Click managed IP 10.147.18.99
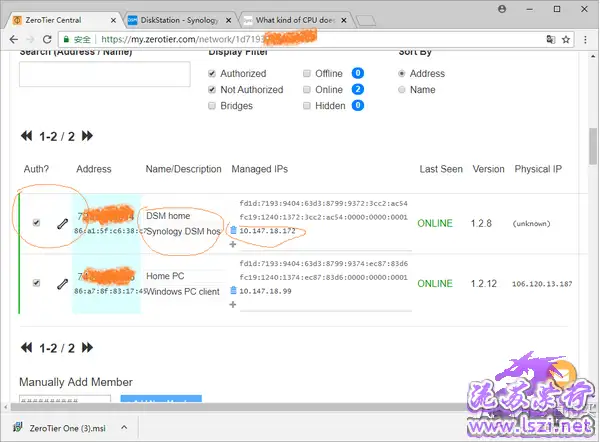The image size is (600, 442). (266, 291)
